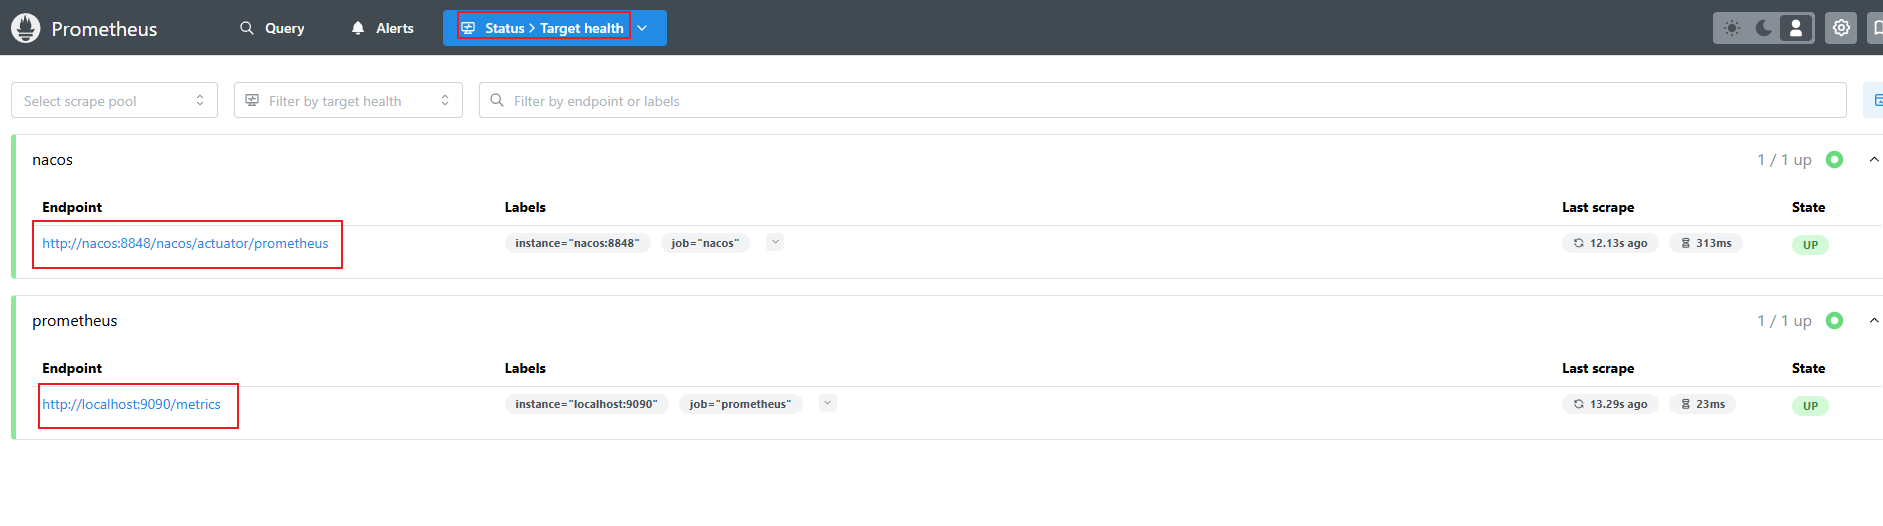Expand more labels for nacos target
Viewport: 1883px width, 526px height.
(x=775, y=242)
